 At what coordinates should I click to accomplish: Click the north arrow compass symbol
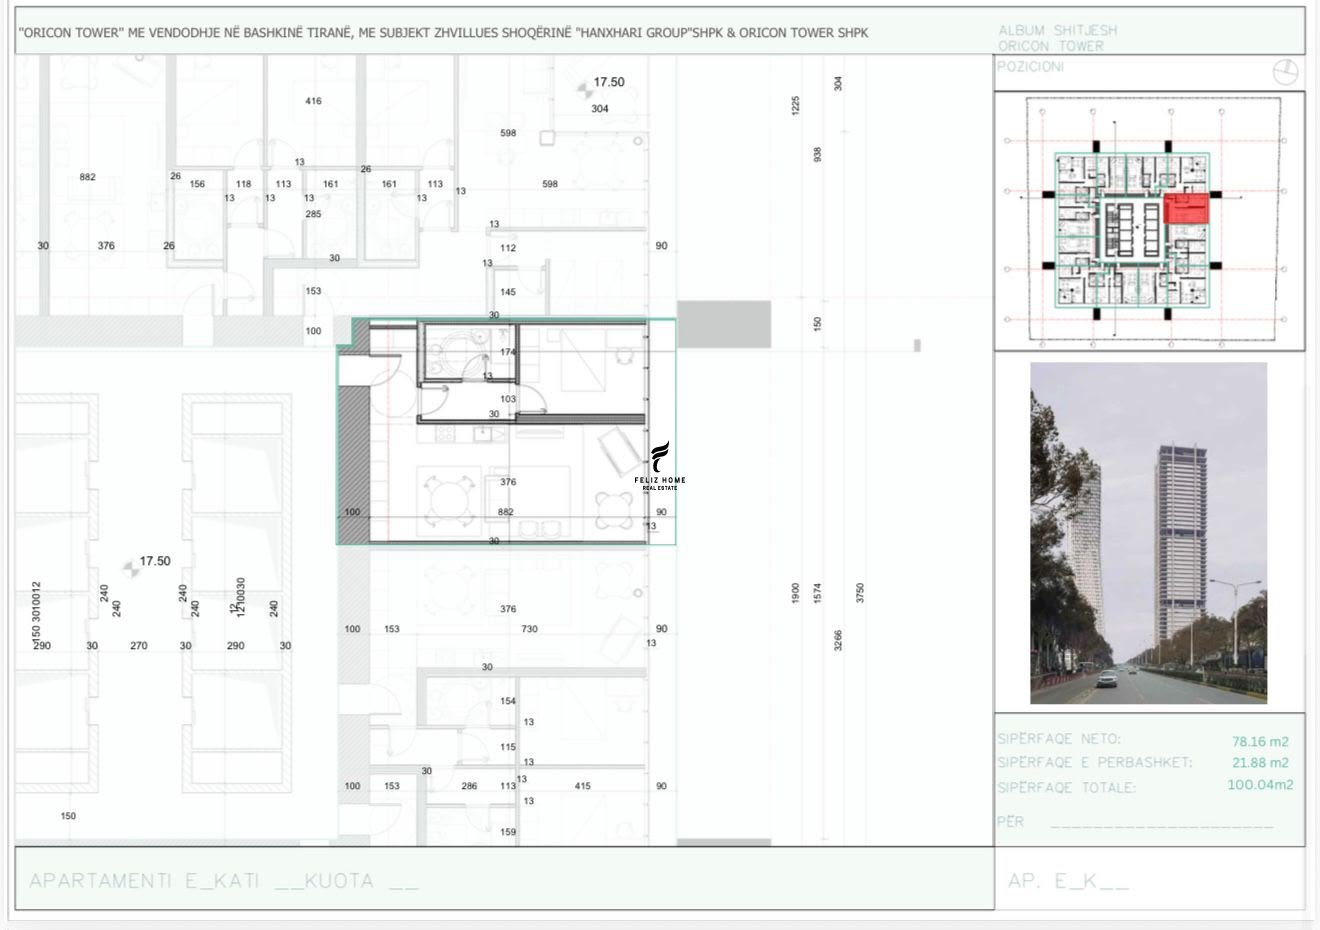pos(1285,72)
